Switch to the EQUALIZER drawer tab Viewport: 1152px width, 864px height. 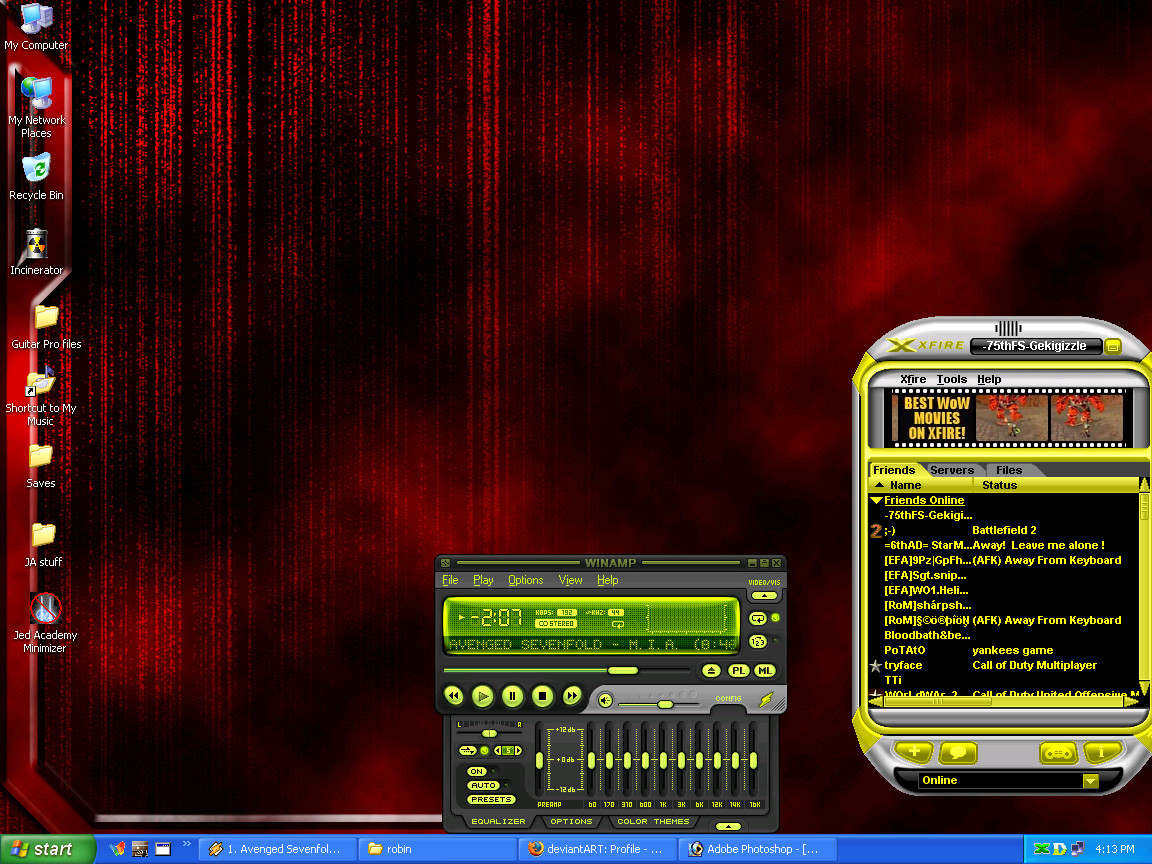[x=498, y=821]
